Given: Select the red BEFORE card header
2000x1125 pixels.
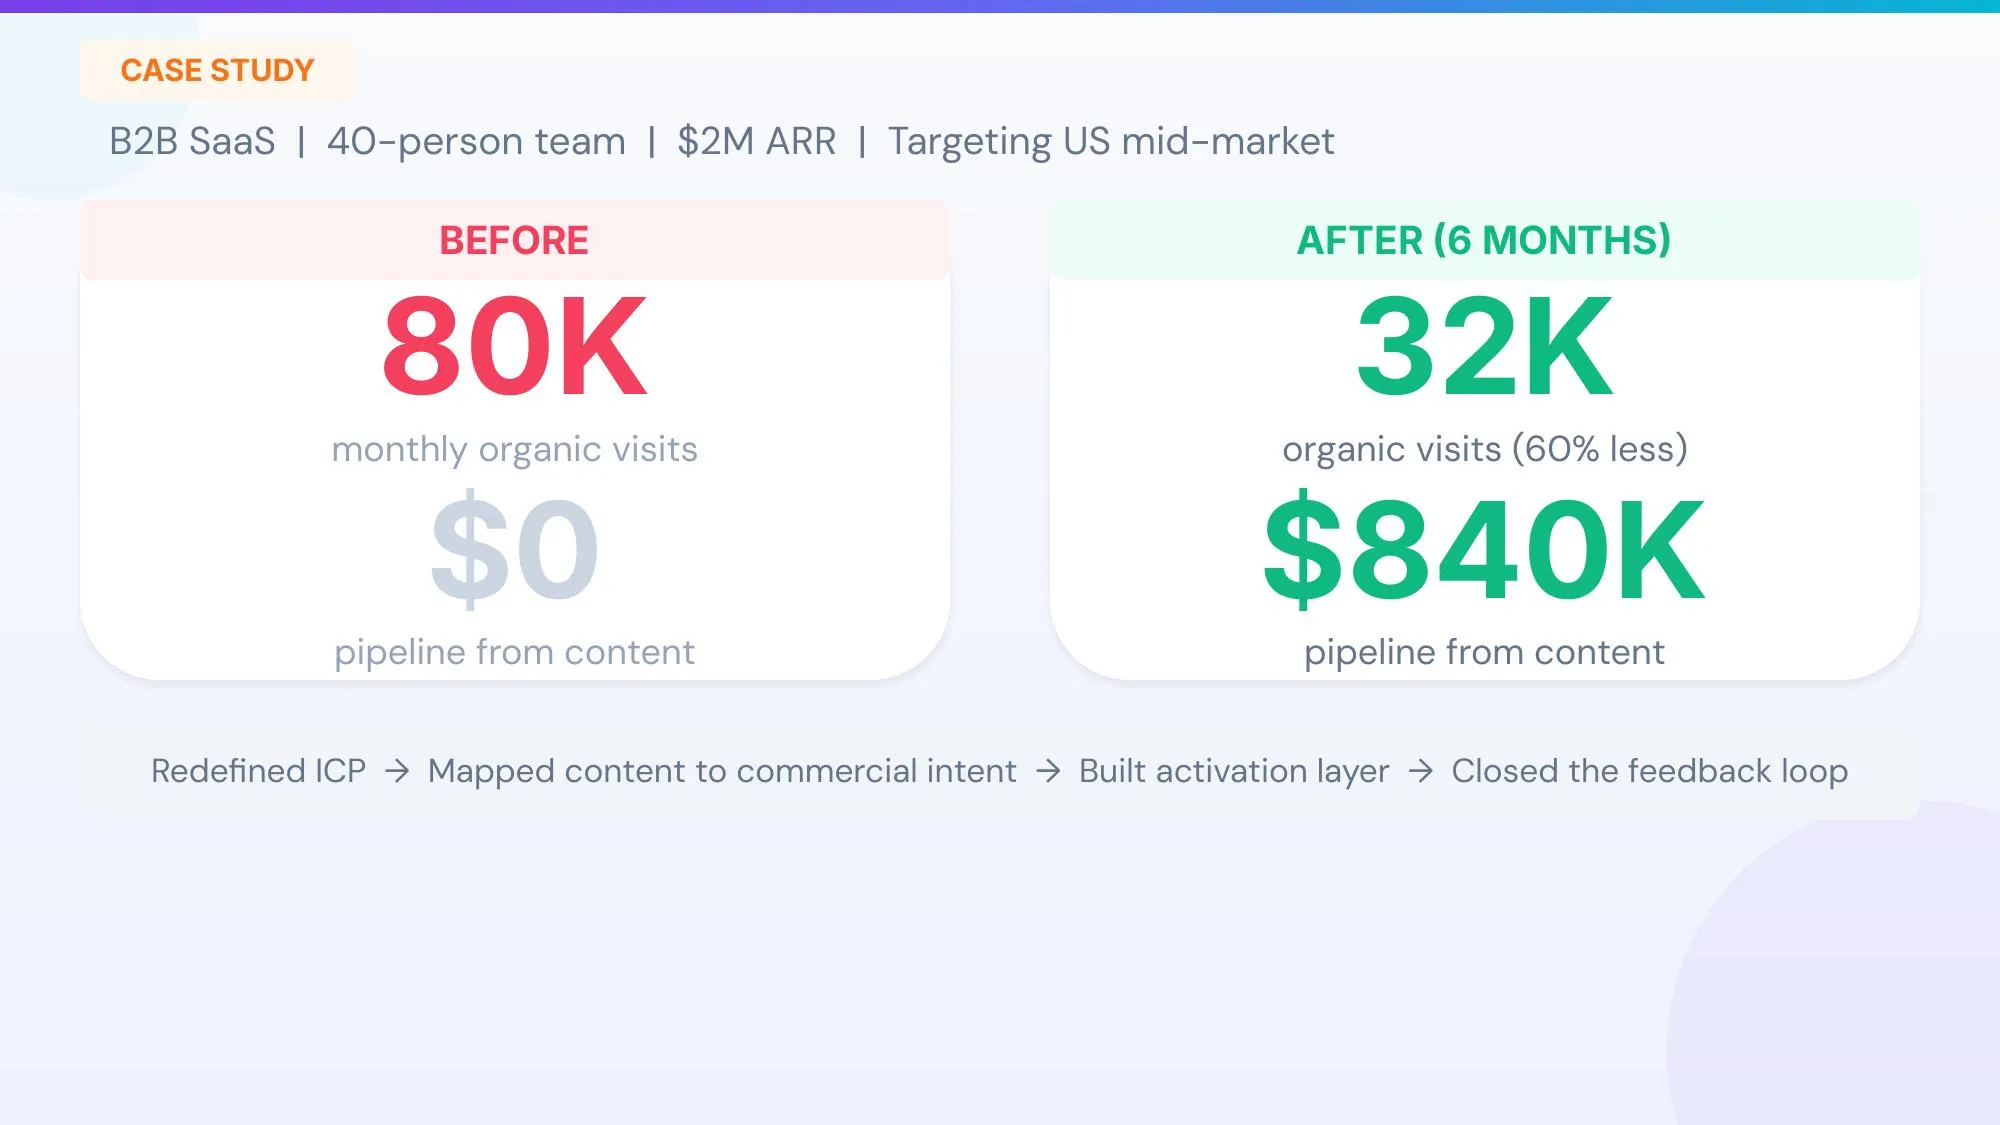Looking at the screenshot, I should click(x=514, y=240).
